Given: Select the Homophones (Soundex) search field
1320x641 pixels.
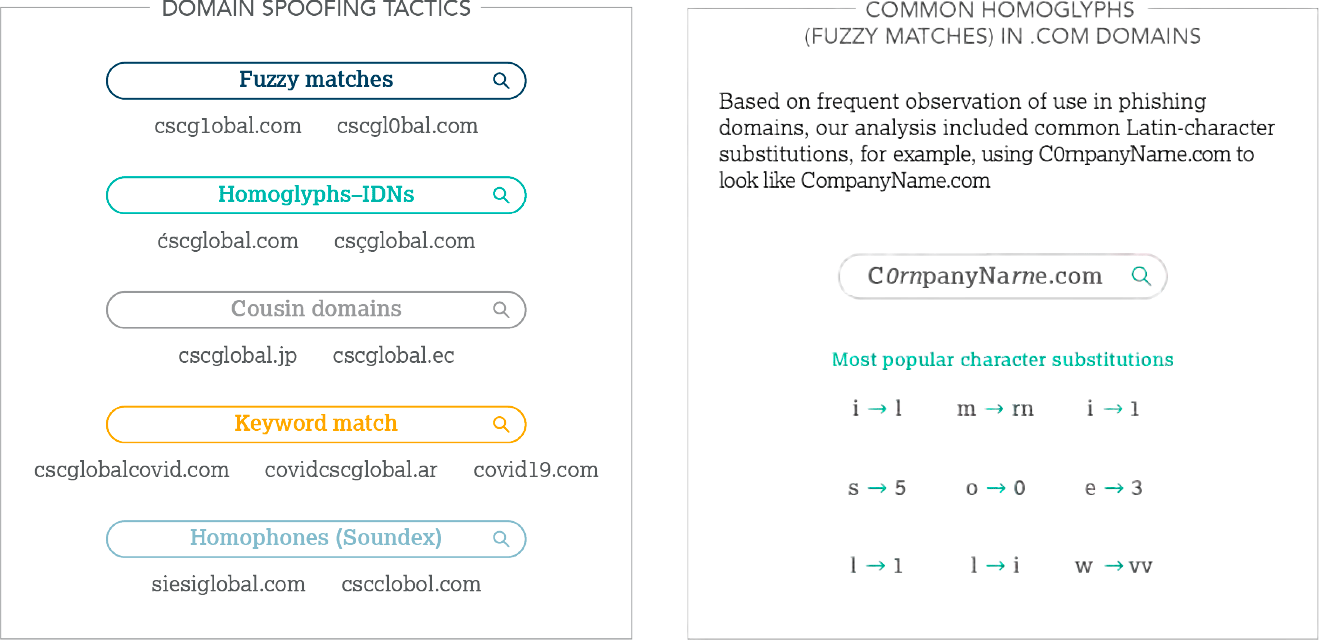Looking at the screenshot, I should click(316, 539).
